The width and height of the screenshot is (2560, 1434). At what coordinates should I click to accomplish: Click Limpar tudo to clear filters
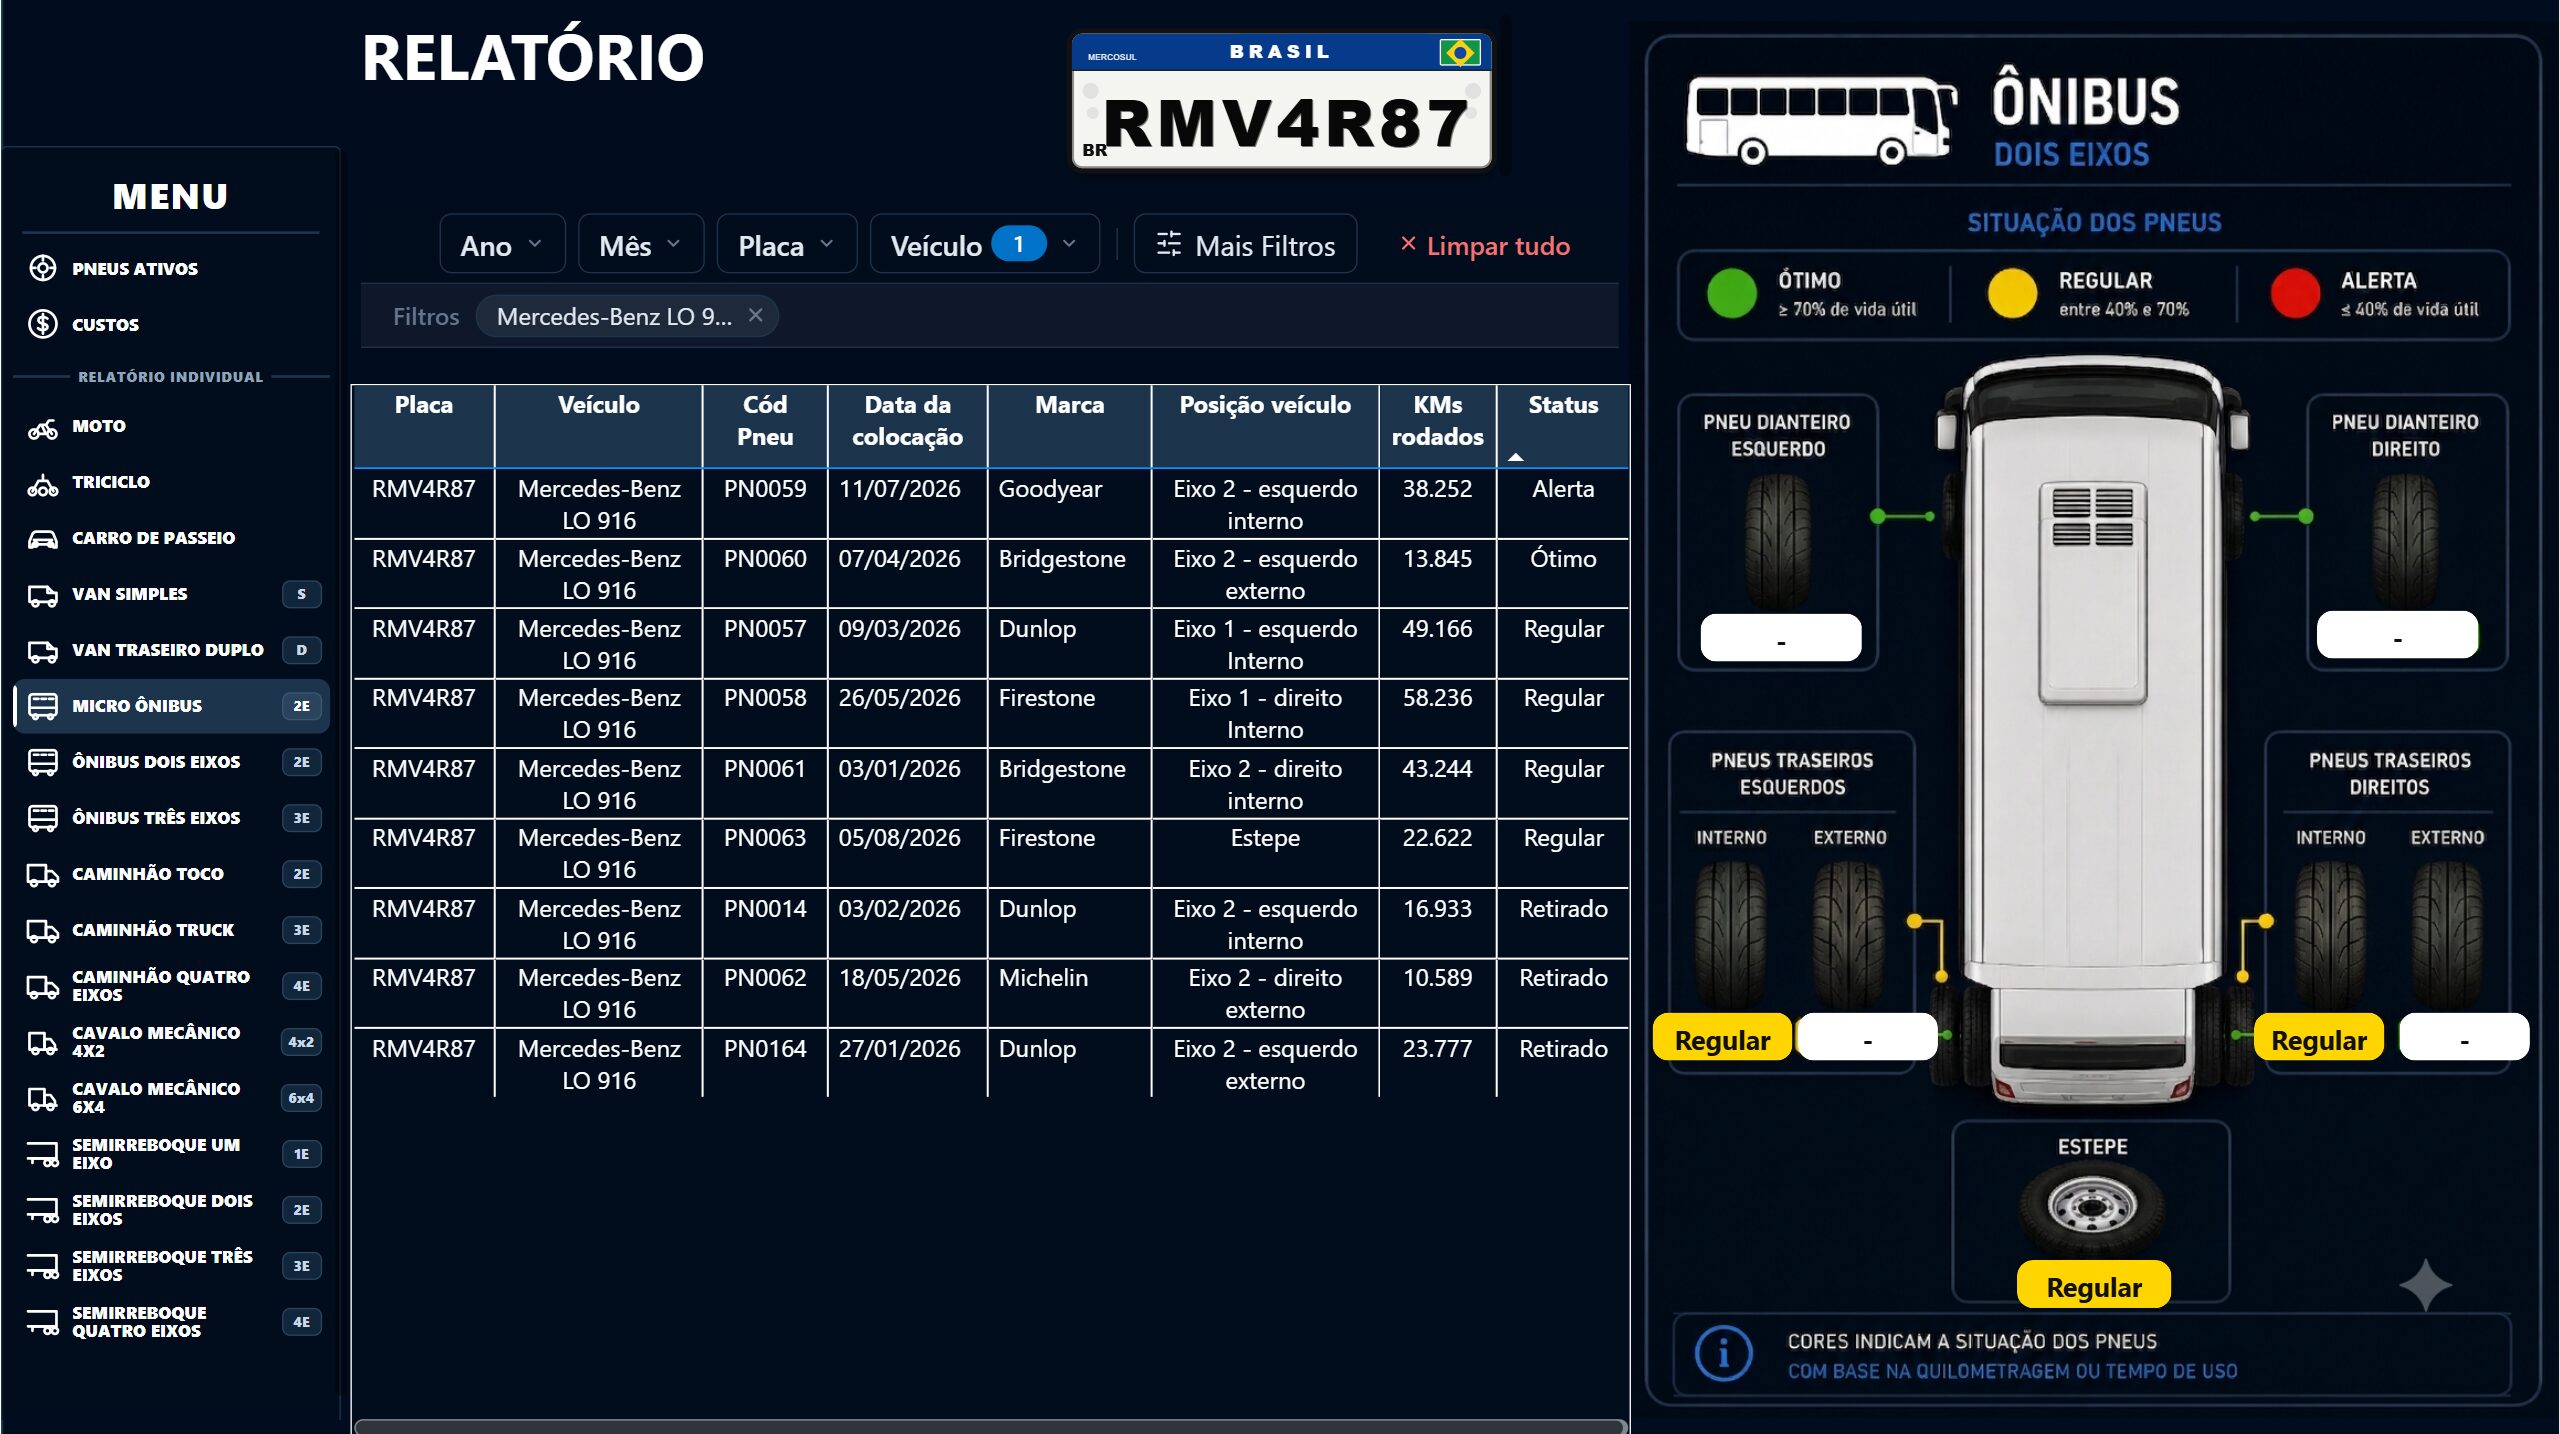click(1485, 245)
